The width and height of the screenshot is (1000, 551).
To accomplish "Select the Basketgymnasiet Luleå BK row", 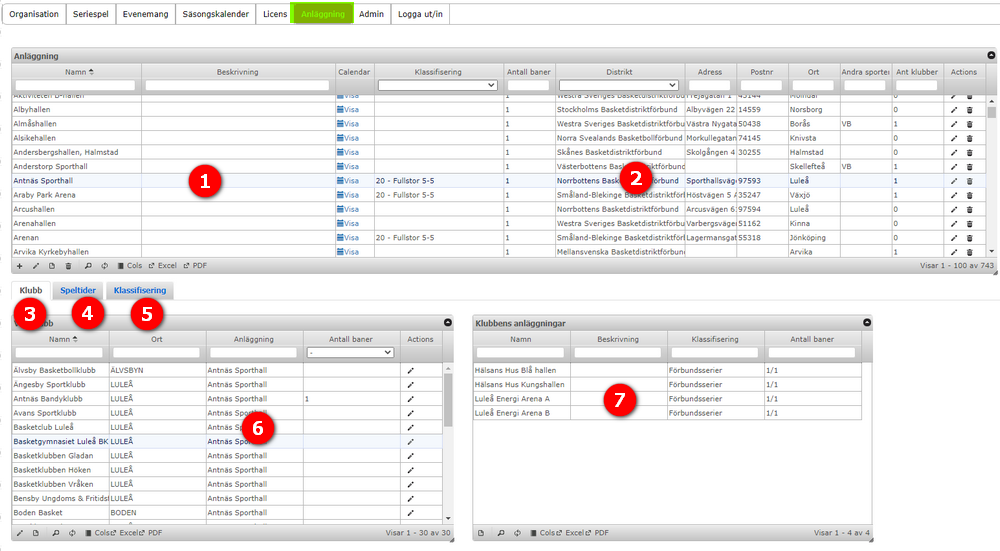I will pos(227,441).
